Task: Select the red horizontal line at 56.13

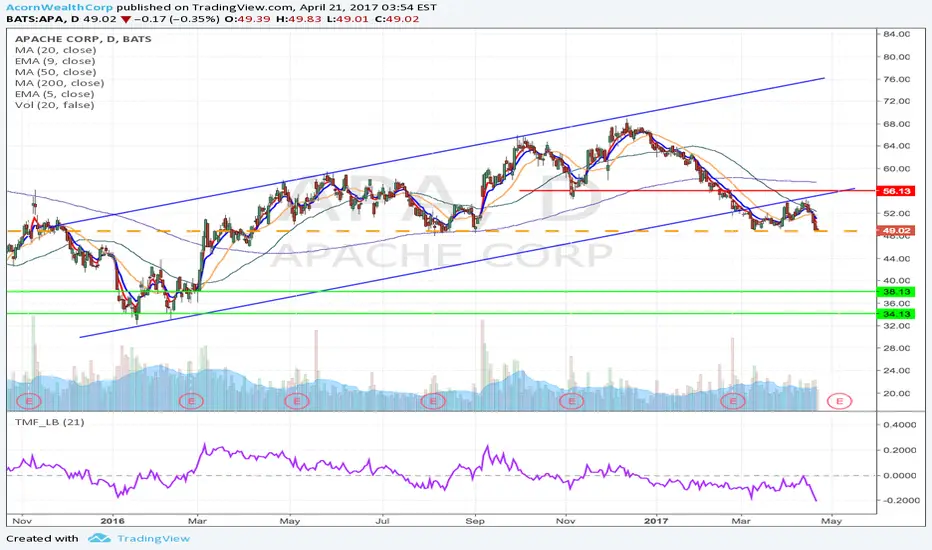Action: tap(698, 190)
